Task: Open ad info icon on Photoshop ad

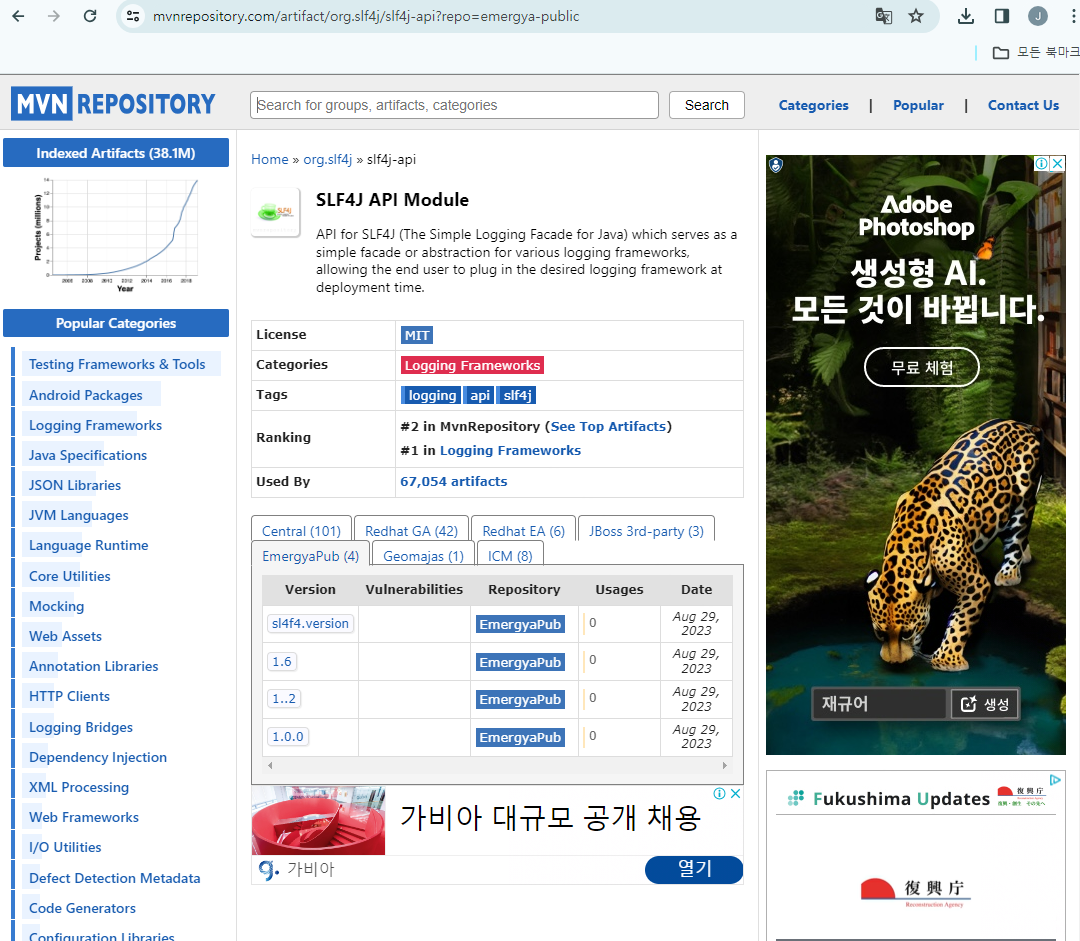Action: point(1041,163)
